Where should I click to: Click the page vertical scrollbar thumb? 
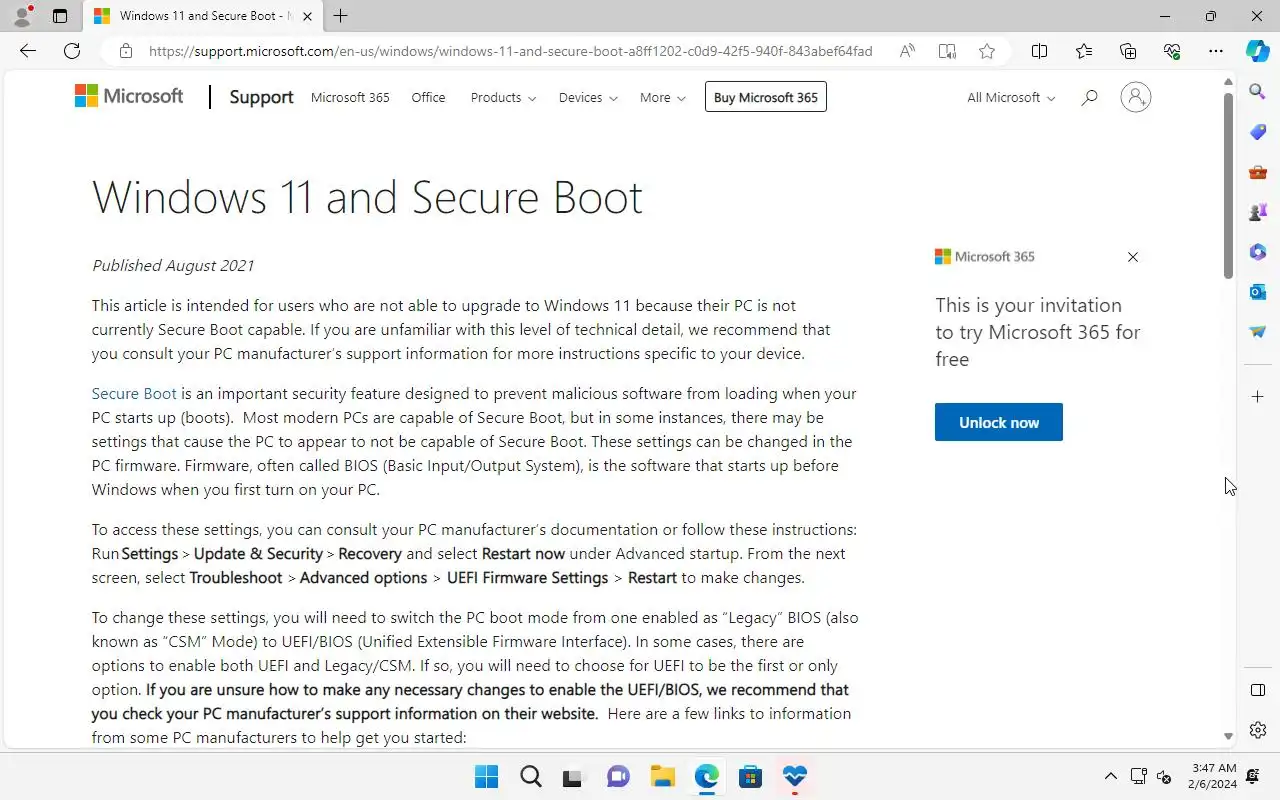coord(1228,185)
